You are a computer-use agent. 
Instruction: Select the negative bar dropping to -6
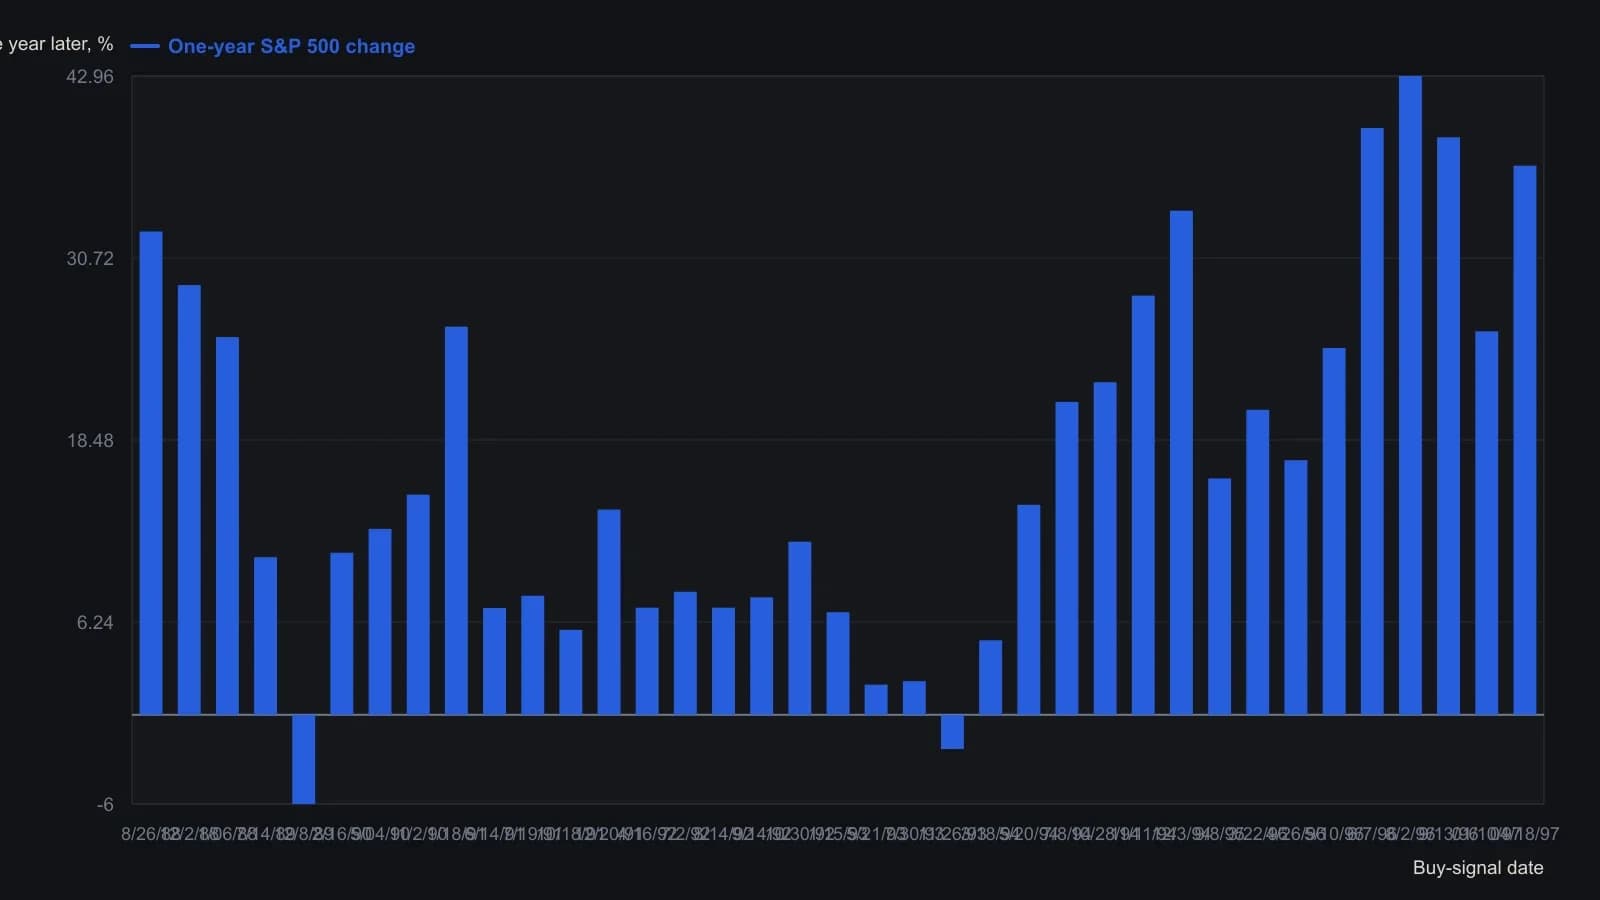click(x=303, y=759)
